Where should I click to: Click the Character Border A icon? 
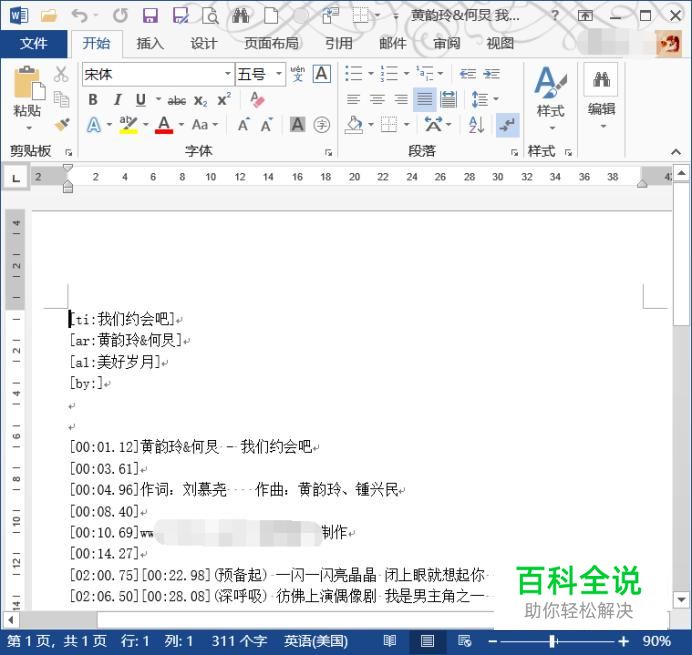(x=321, y=74)
